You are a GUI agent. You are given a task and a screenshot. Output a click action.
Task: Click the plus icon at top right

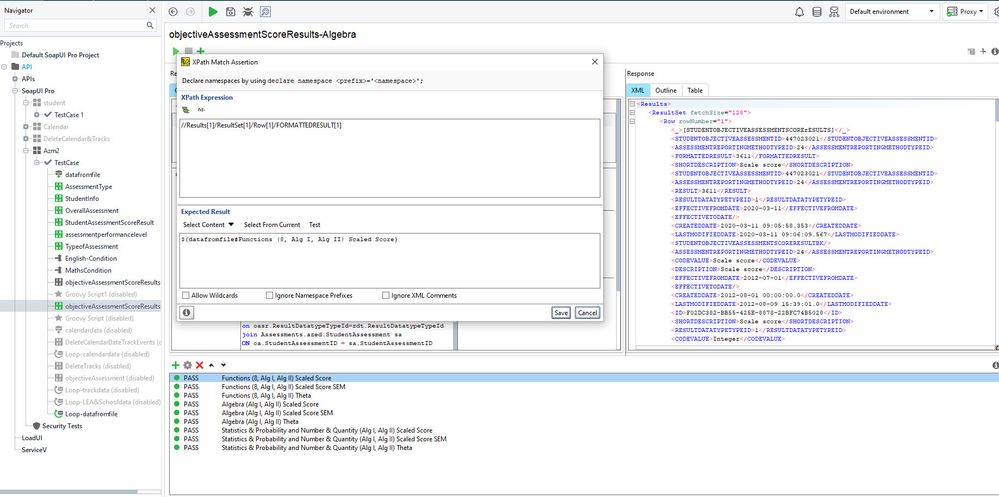click(x=983, y=51)
